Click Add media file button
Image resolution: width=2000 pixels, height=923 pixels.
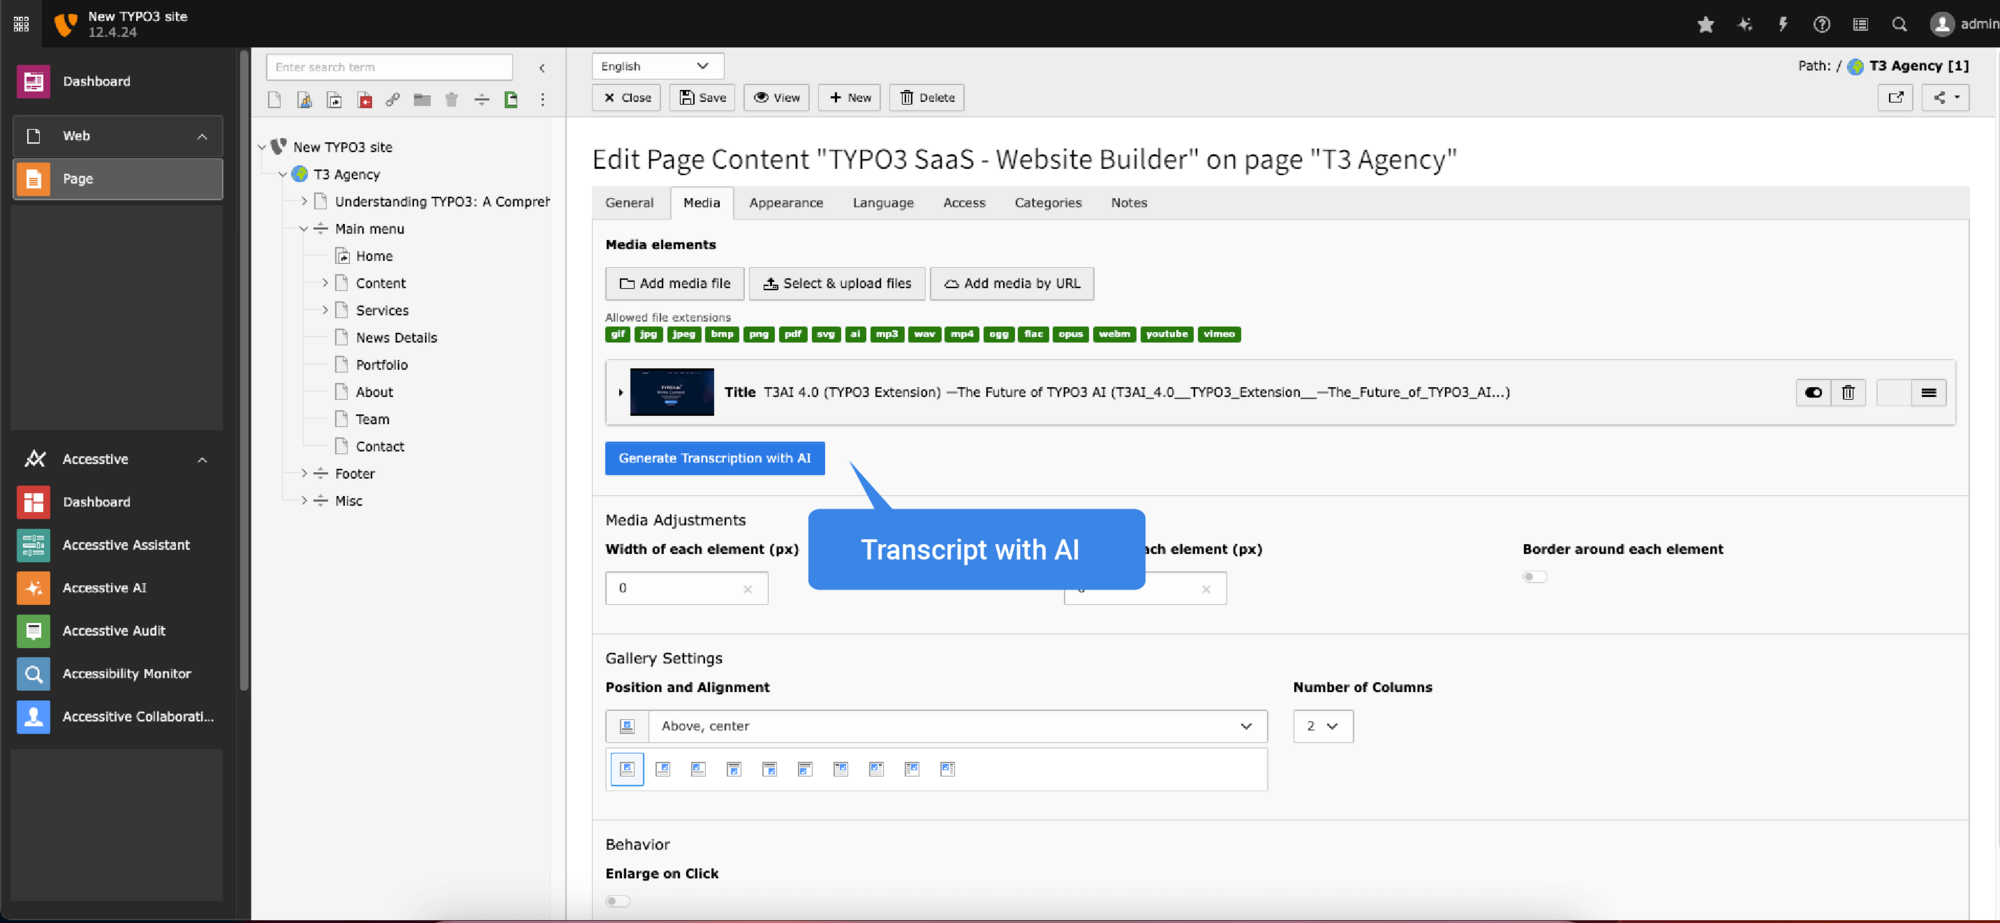pyautogui.click(x=675, y=284)
